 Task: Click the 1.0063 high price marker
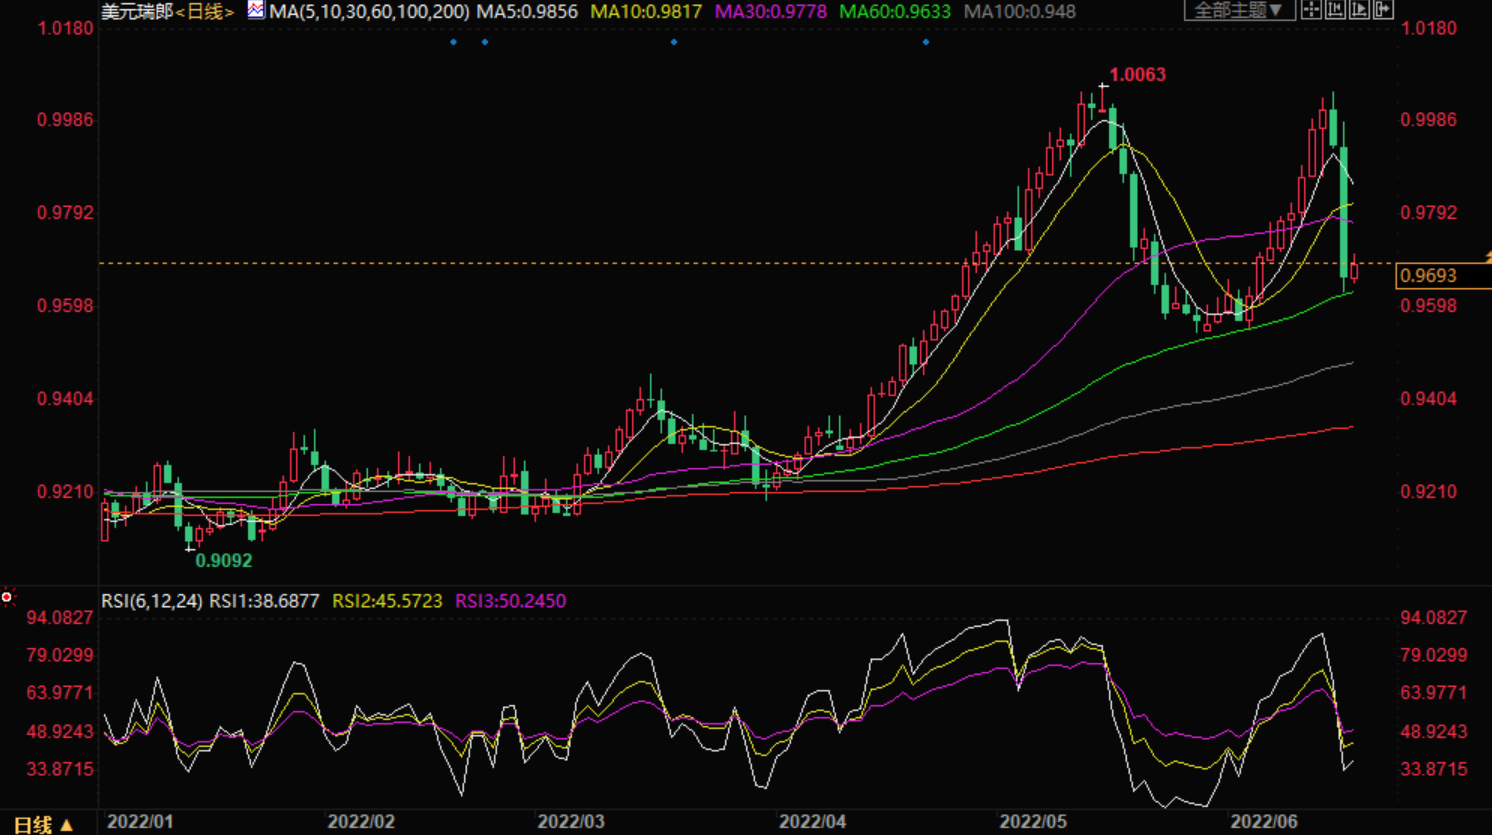(x=1137, y=75)
